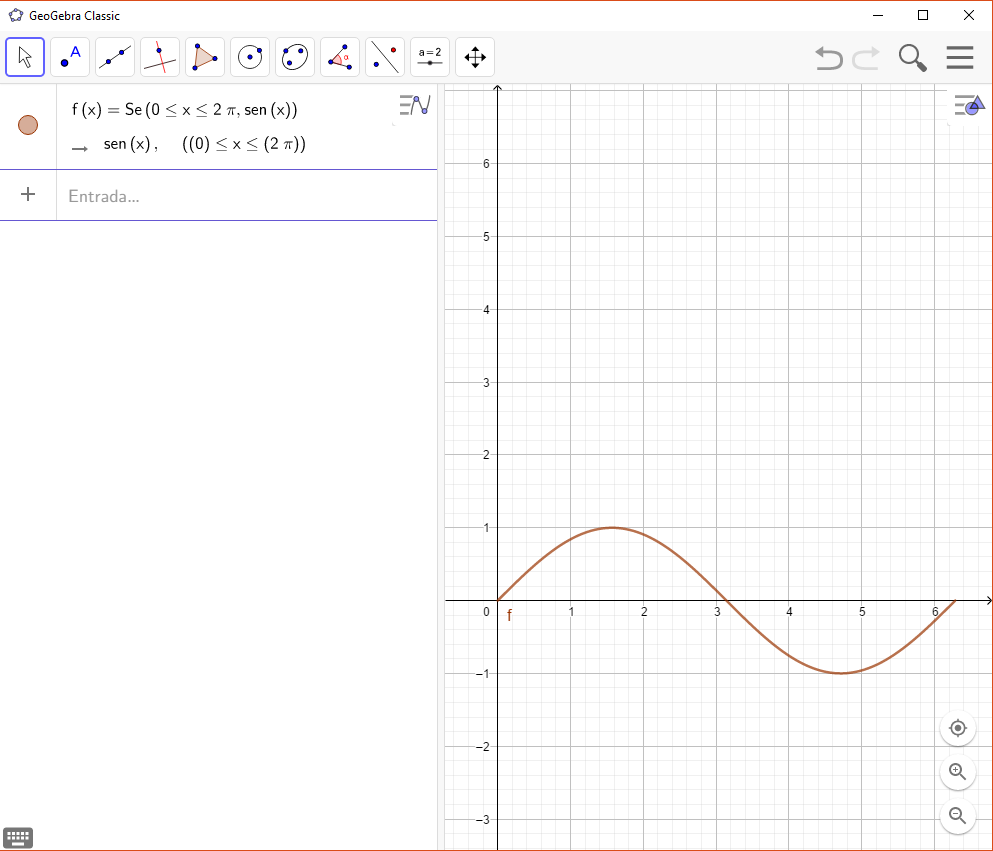The image size is (993, 851).
Task: Toggle the Graphics view style bar
Action: click(x=968, y=104)
